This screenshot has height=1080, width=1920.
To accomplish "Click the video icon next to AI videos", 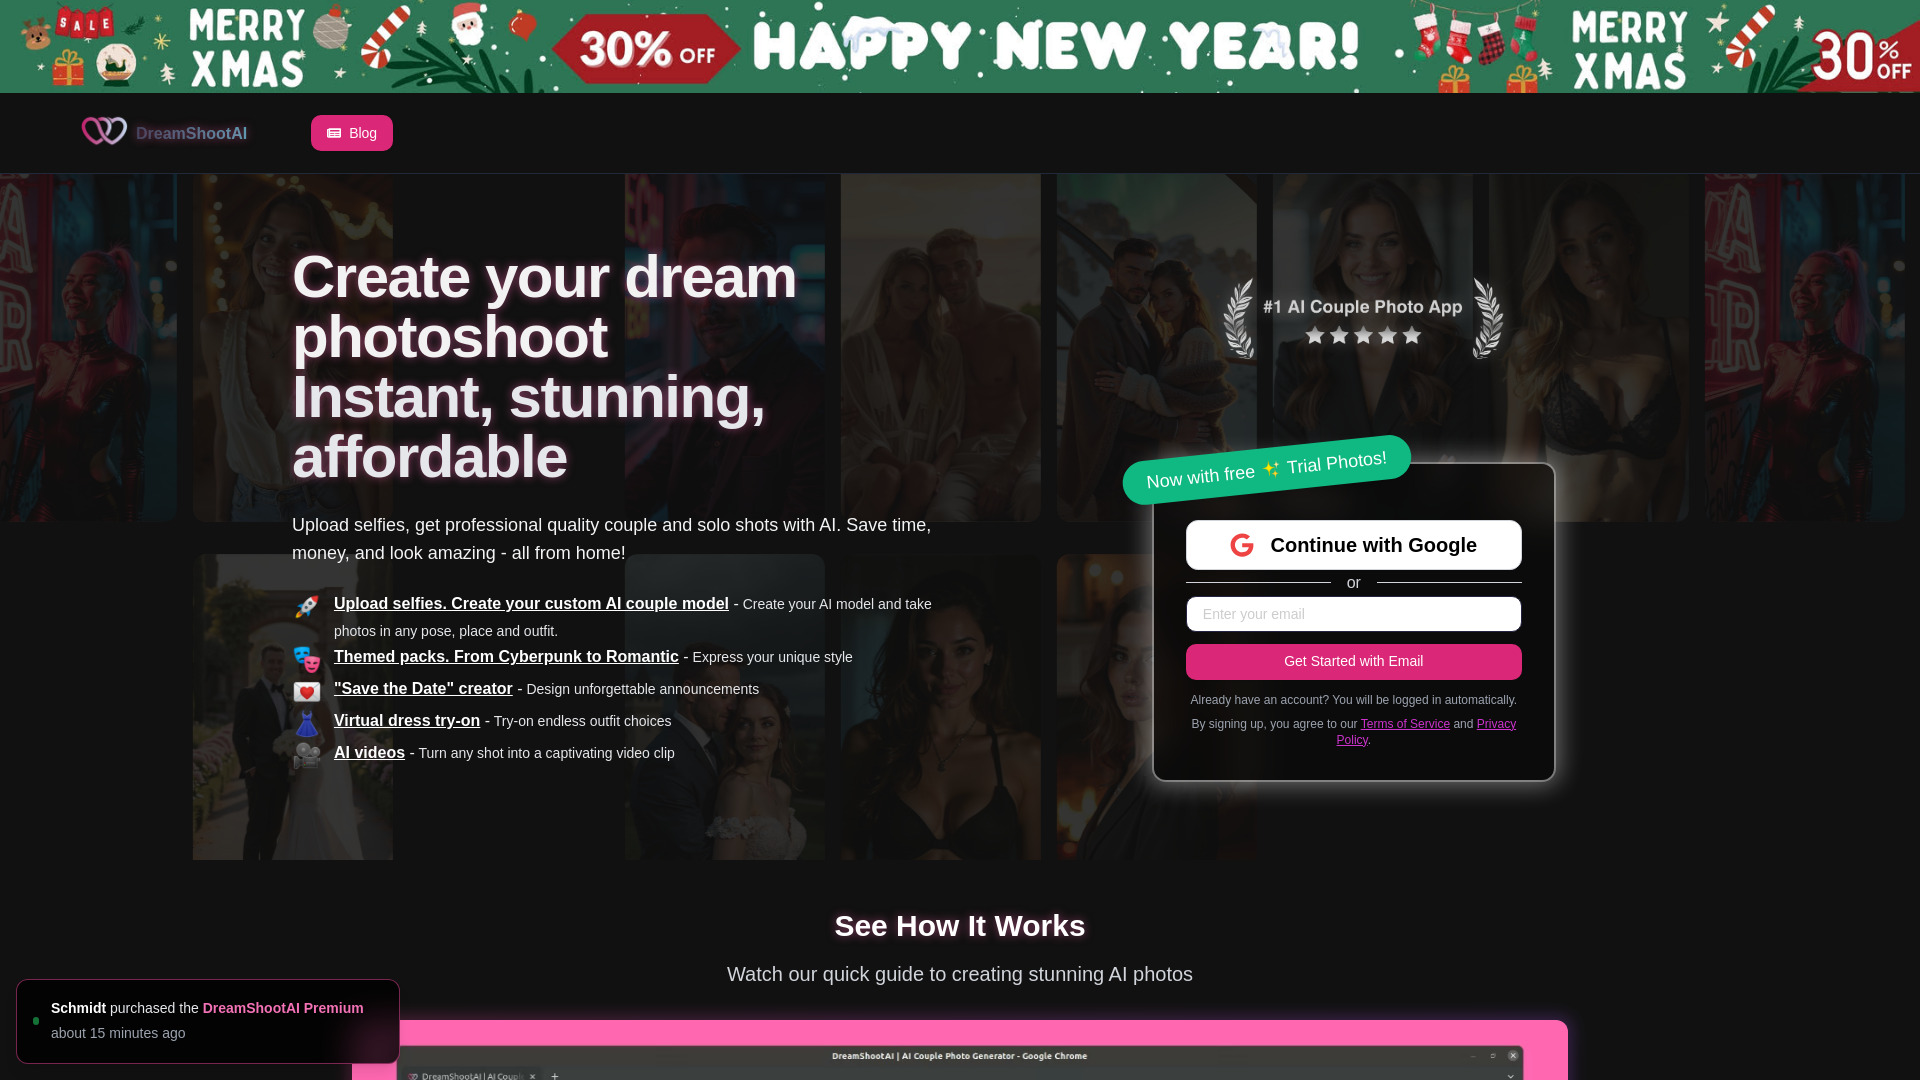I will tap(306, 753).
